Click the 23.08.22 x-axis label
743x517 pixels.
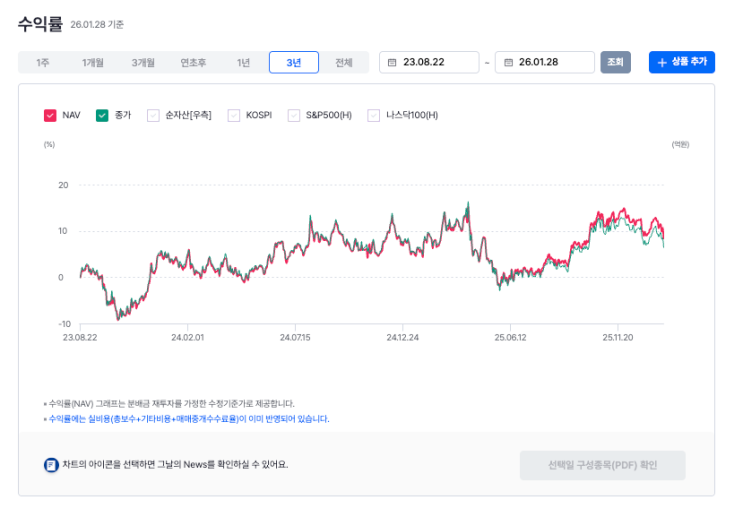click(80, 337)
